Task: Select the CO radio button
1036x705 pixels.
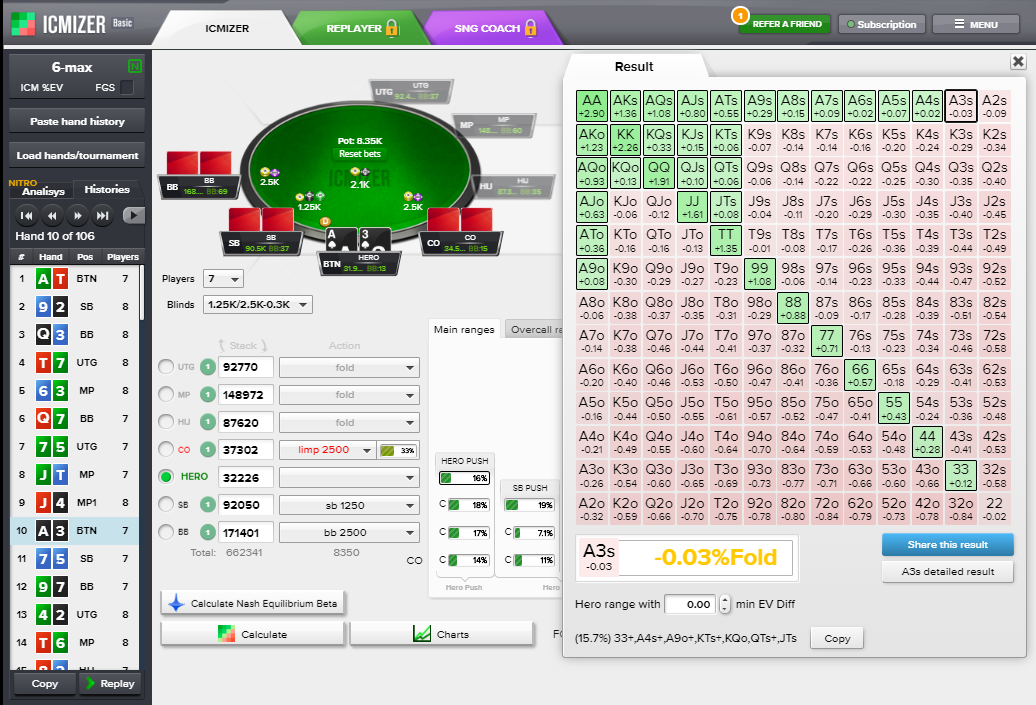Action: 166,449
